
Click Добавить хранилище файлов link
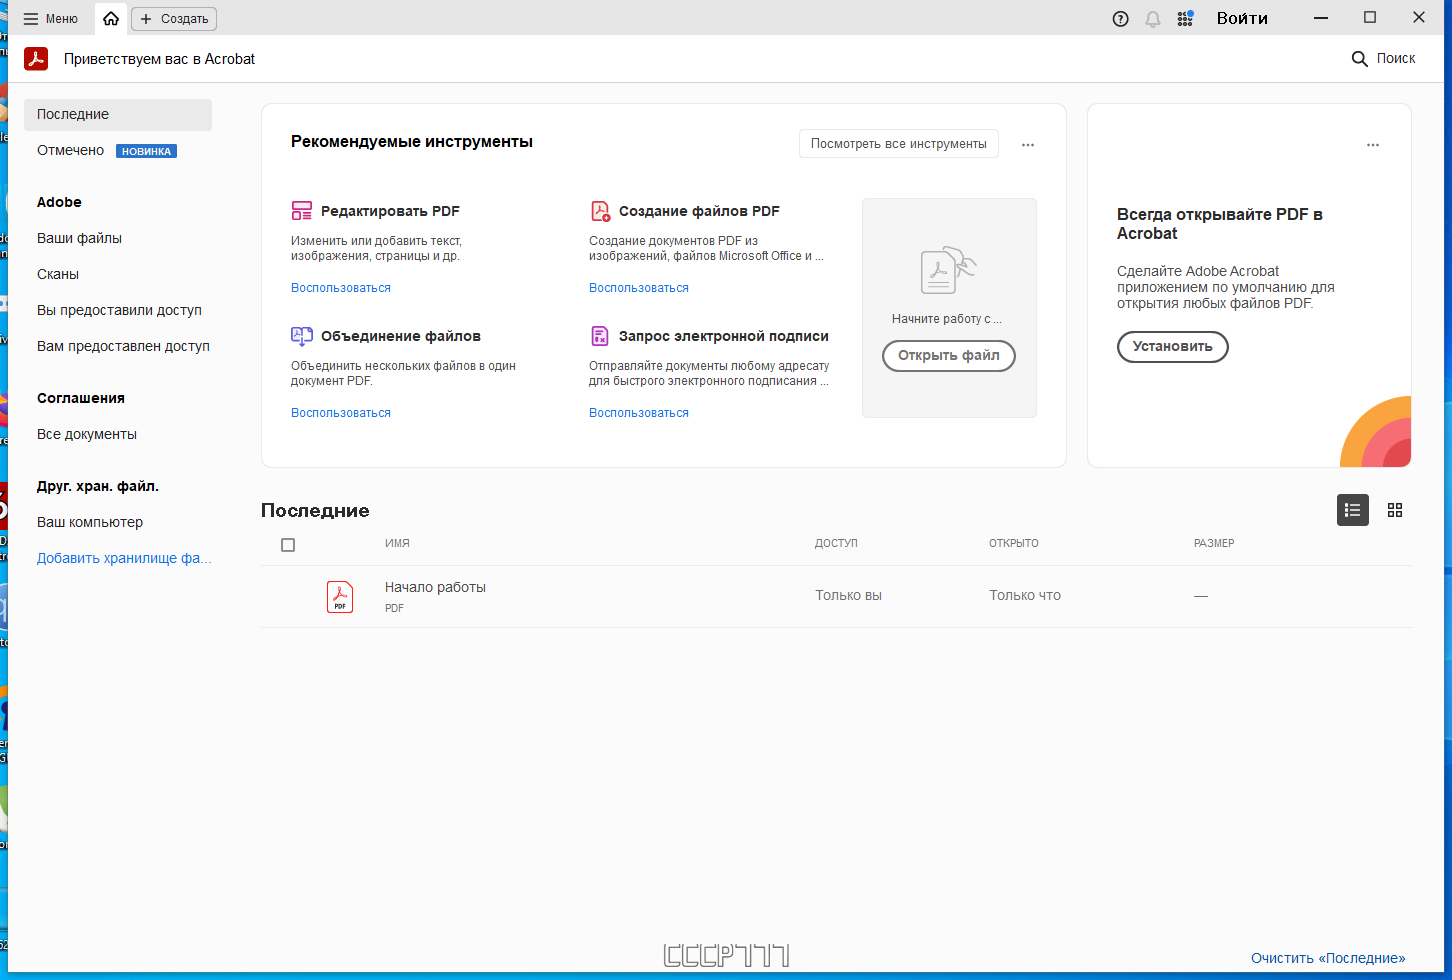124,558
